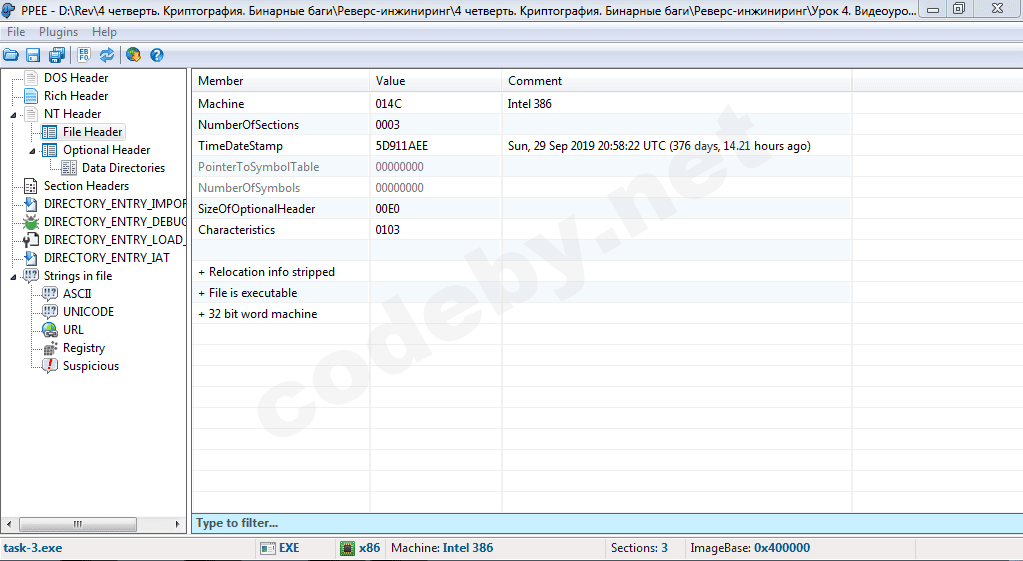Image resolution: width=1023 pixels, height=561 pixels.
Task: Click the tree panel scroll left arrow
Action: [x=8, y=524]
